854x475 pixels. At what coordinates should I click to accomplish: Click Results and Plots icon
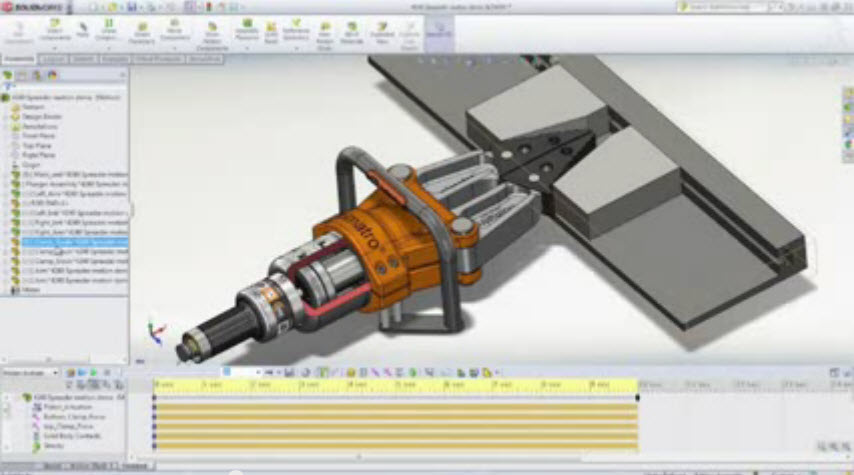429,373
